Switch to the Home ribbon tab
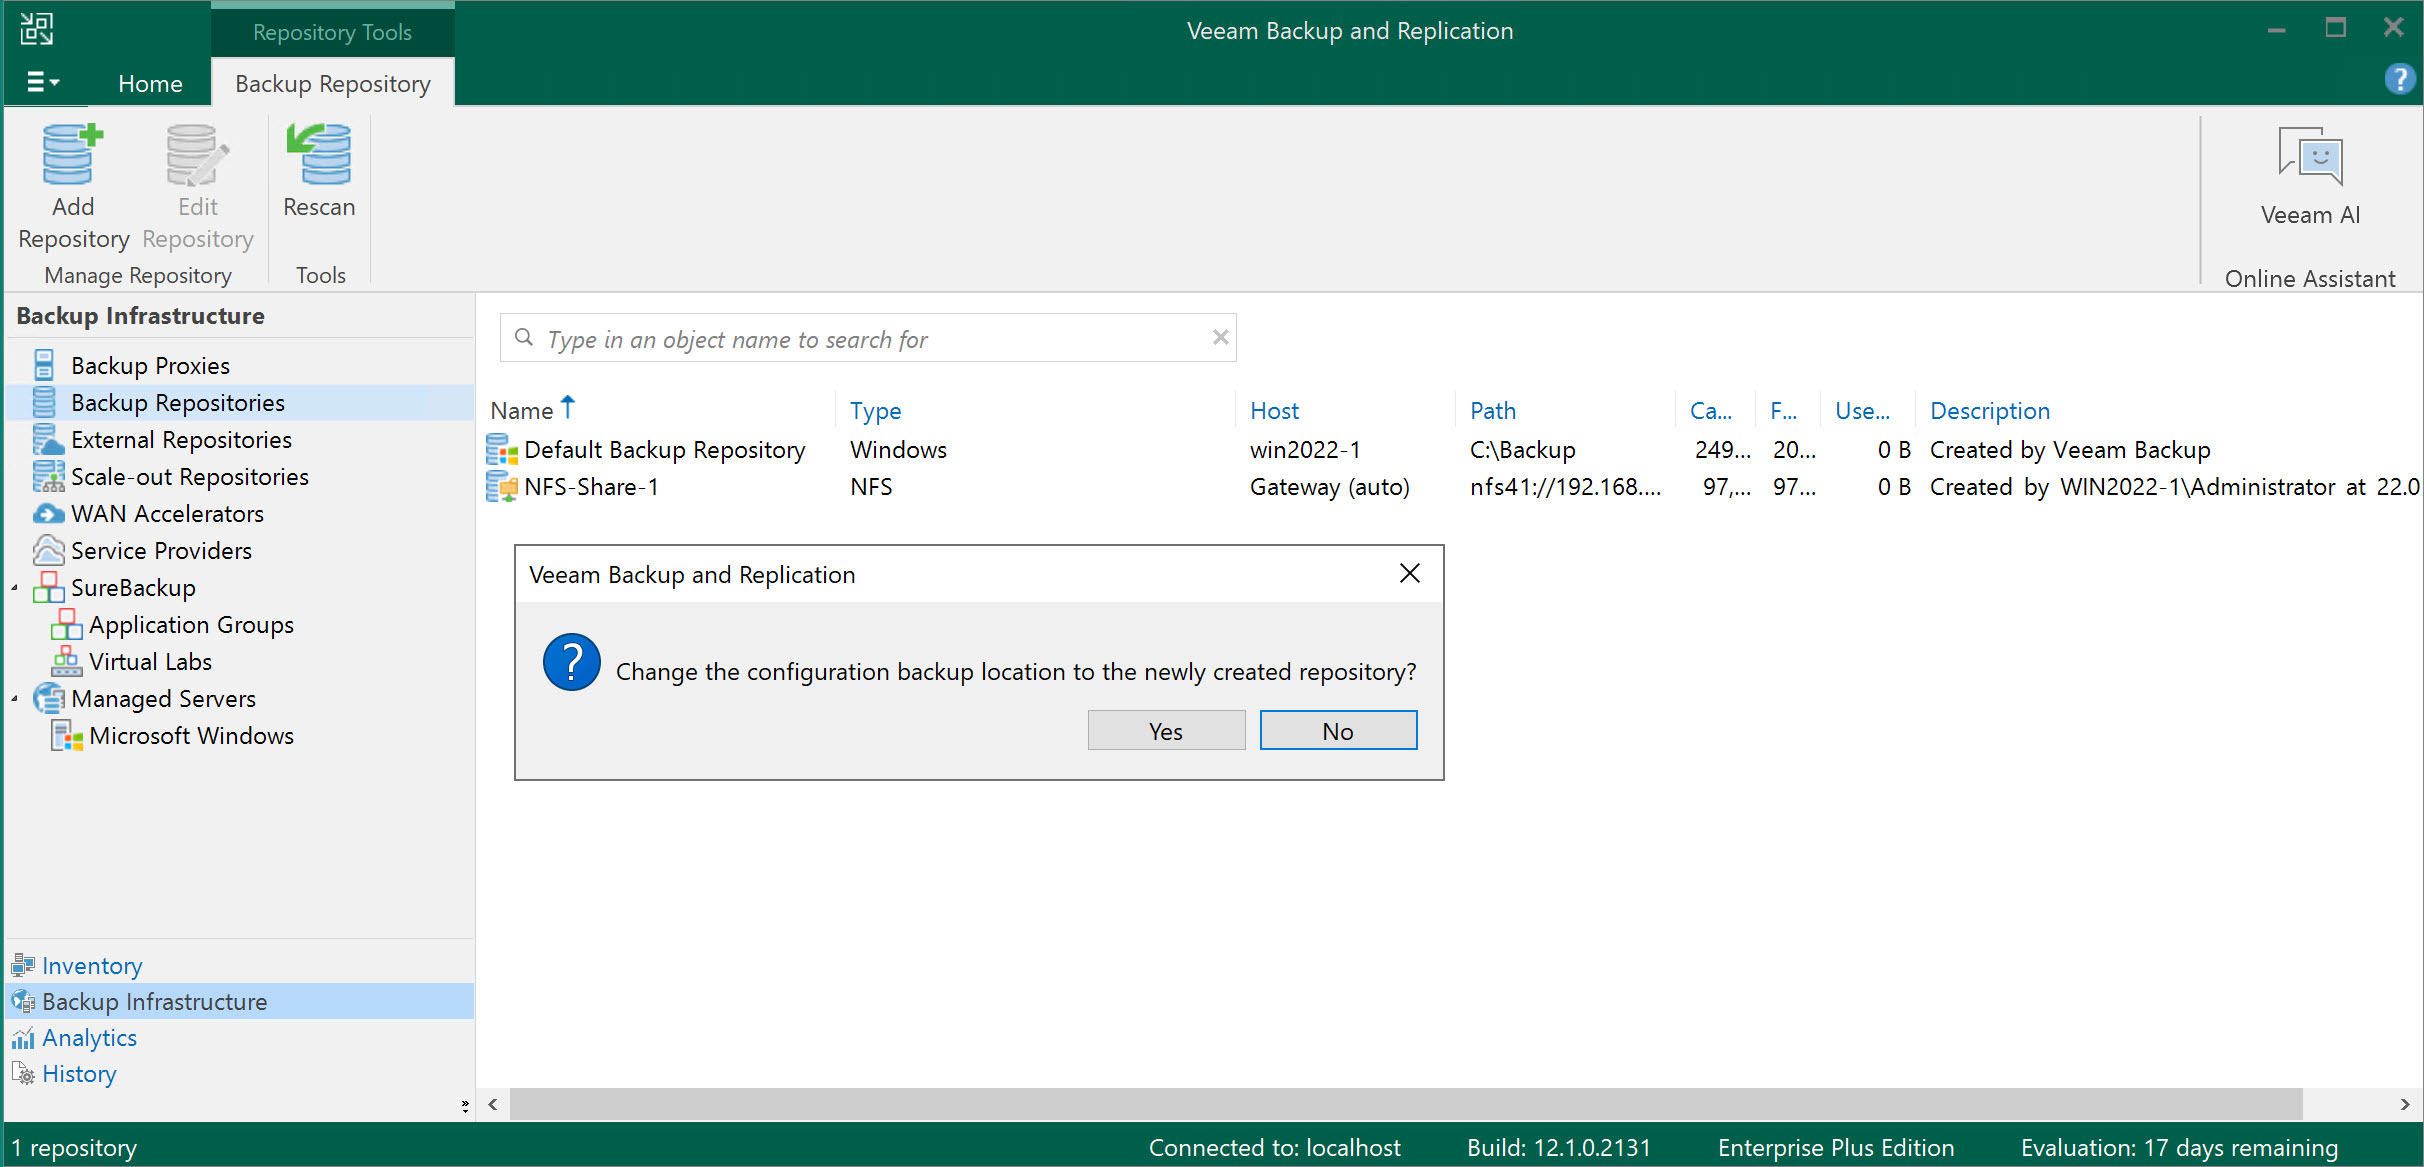The image size is (2424, 1167). (150, 82)
